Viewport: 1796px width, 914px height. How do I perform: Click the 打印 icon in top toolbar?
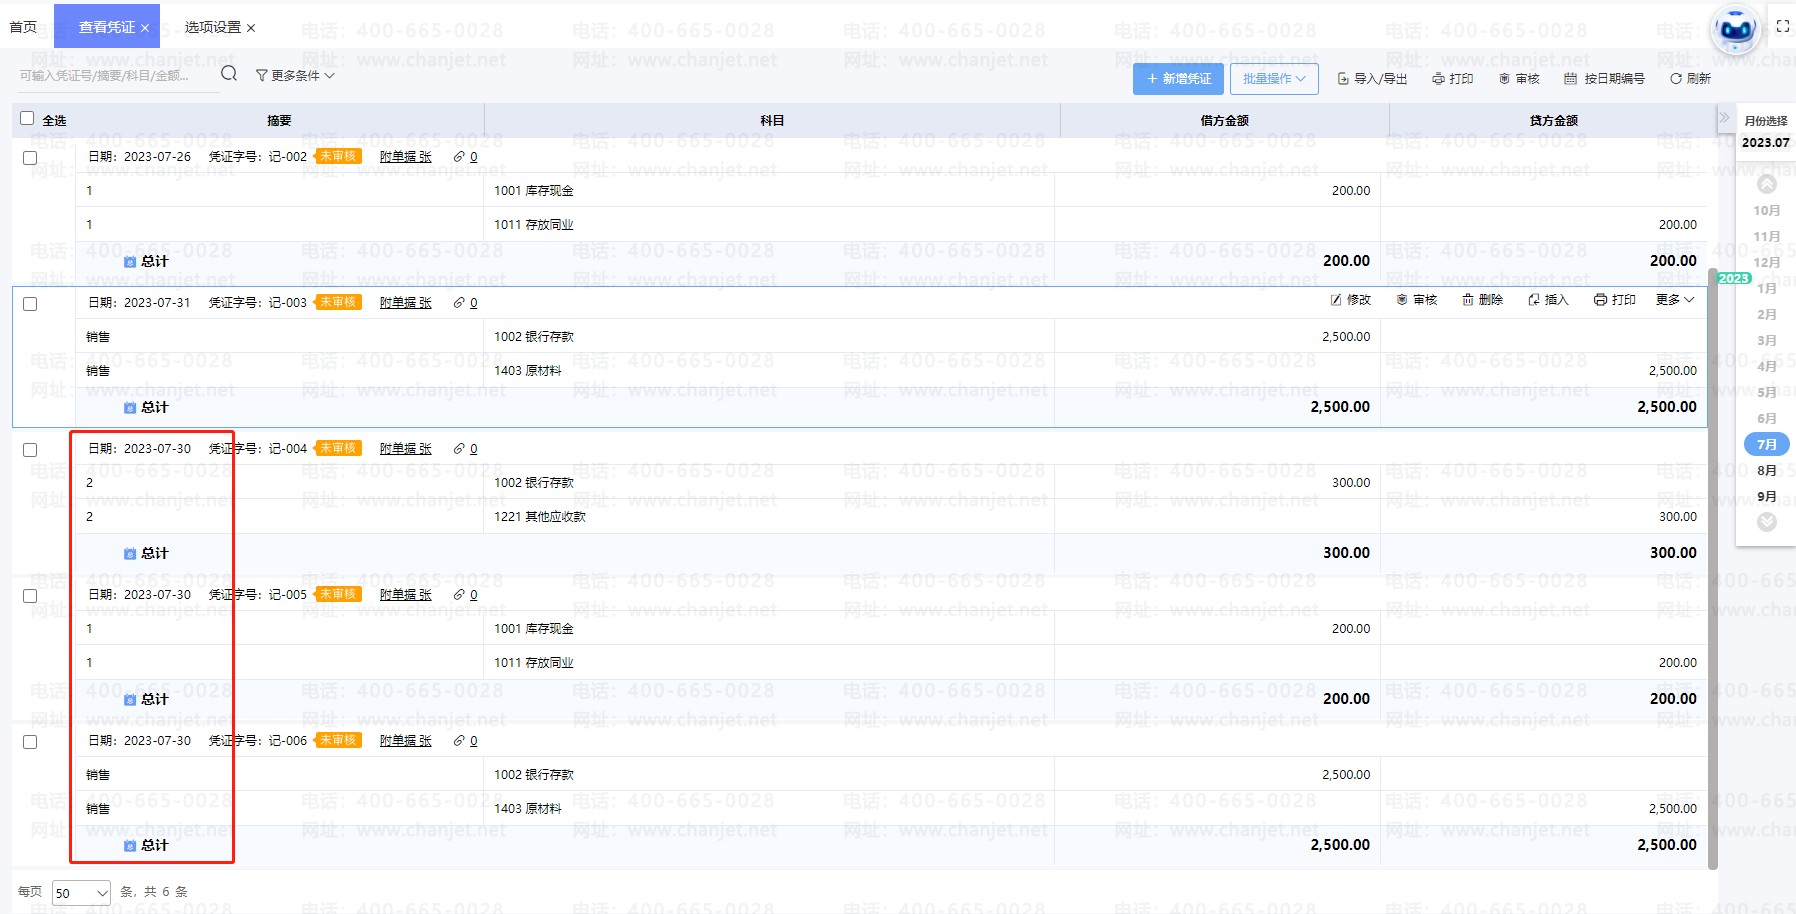point(1438,79)
